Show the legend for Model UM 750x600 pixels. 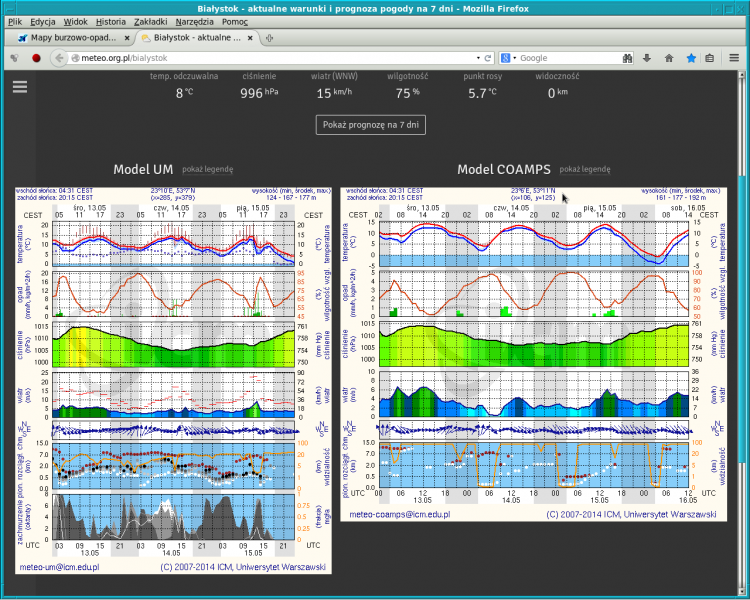tap(208, 170)
